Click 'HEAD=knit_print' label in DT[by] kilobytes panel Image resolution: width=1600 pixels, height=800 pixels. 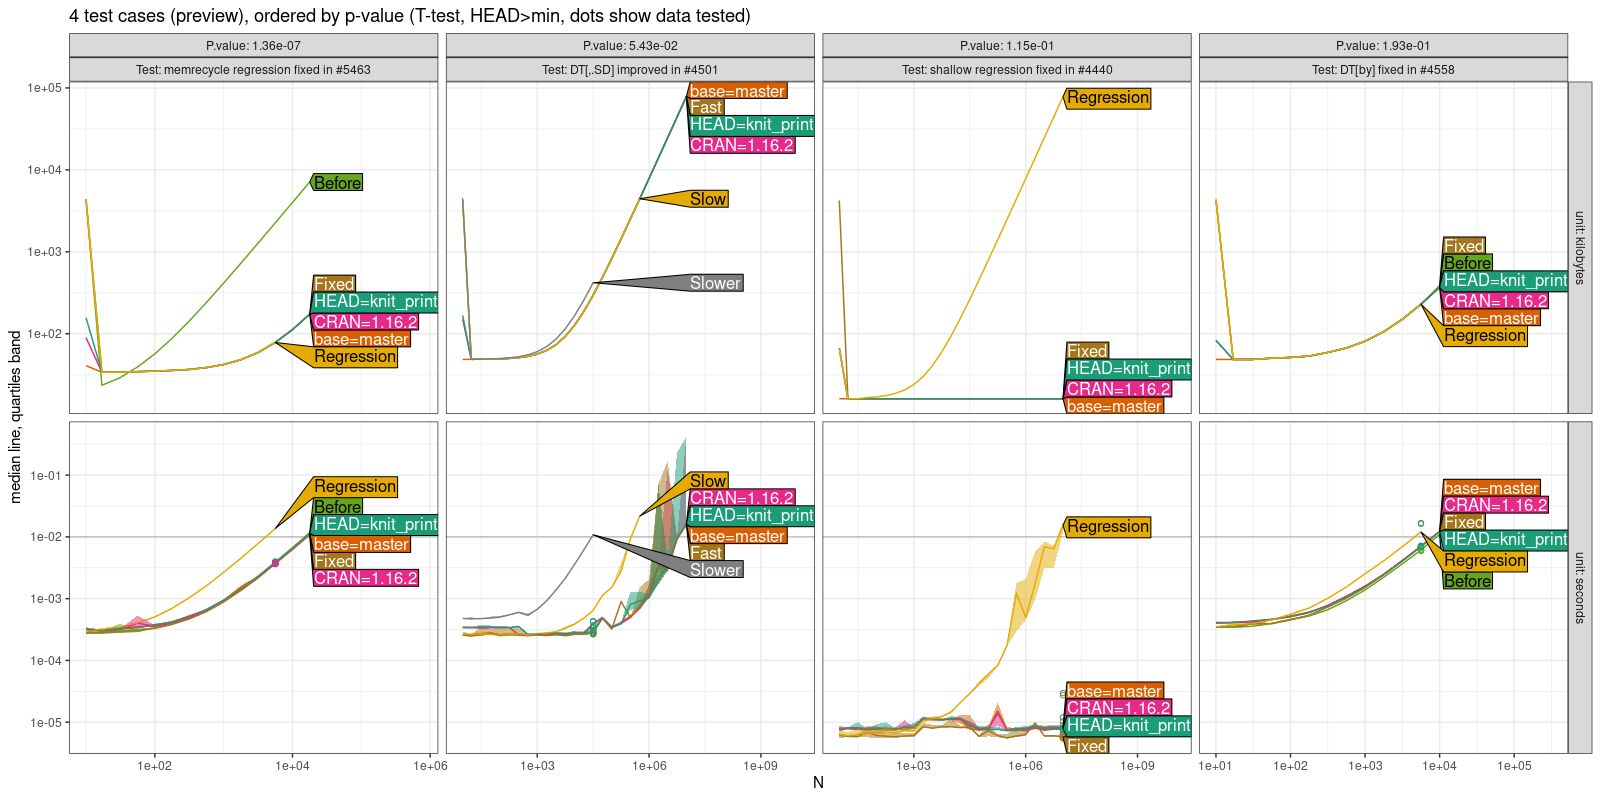pos(1505,281)
